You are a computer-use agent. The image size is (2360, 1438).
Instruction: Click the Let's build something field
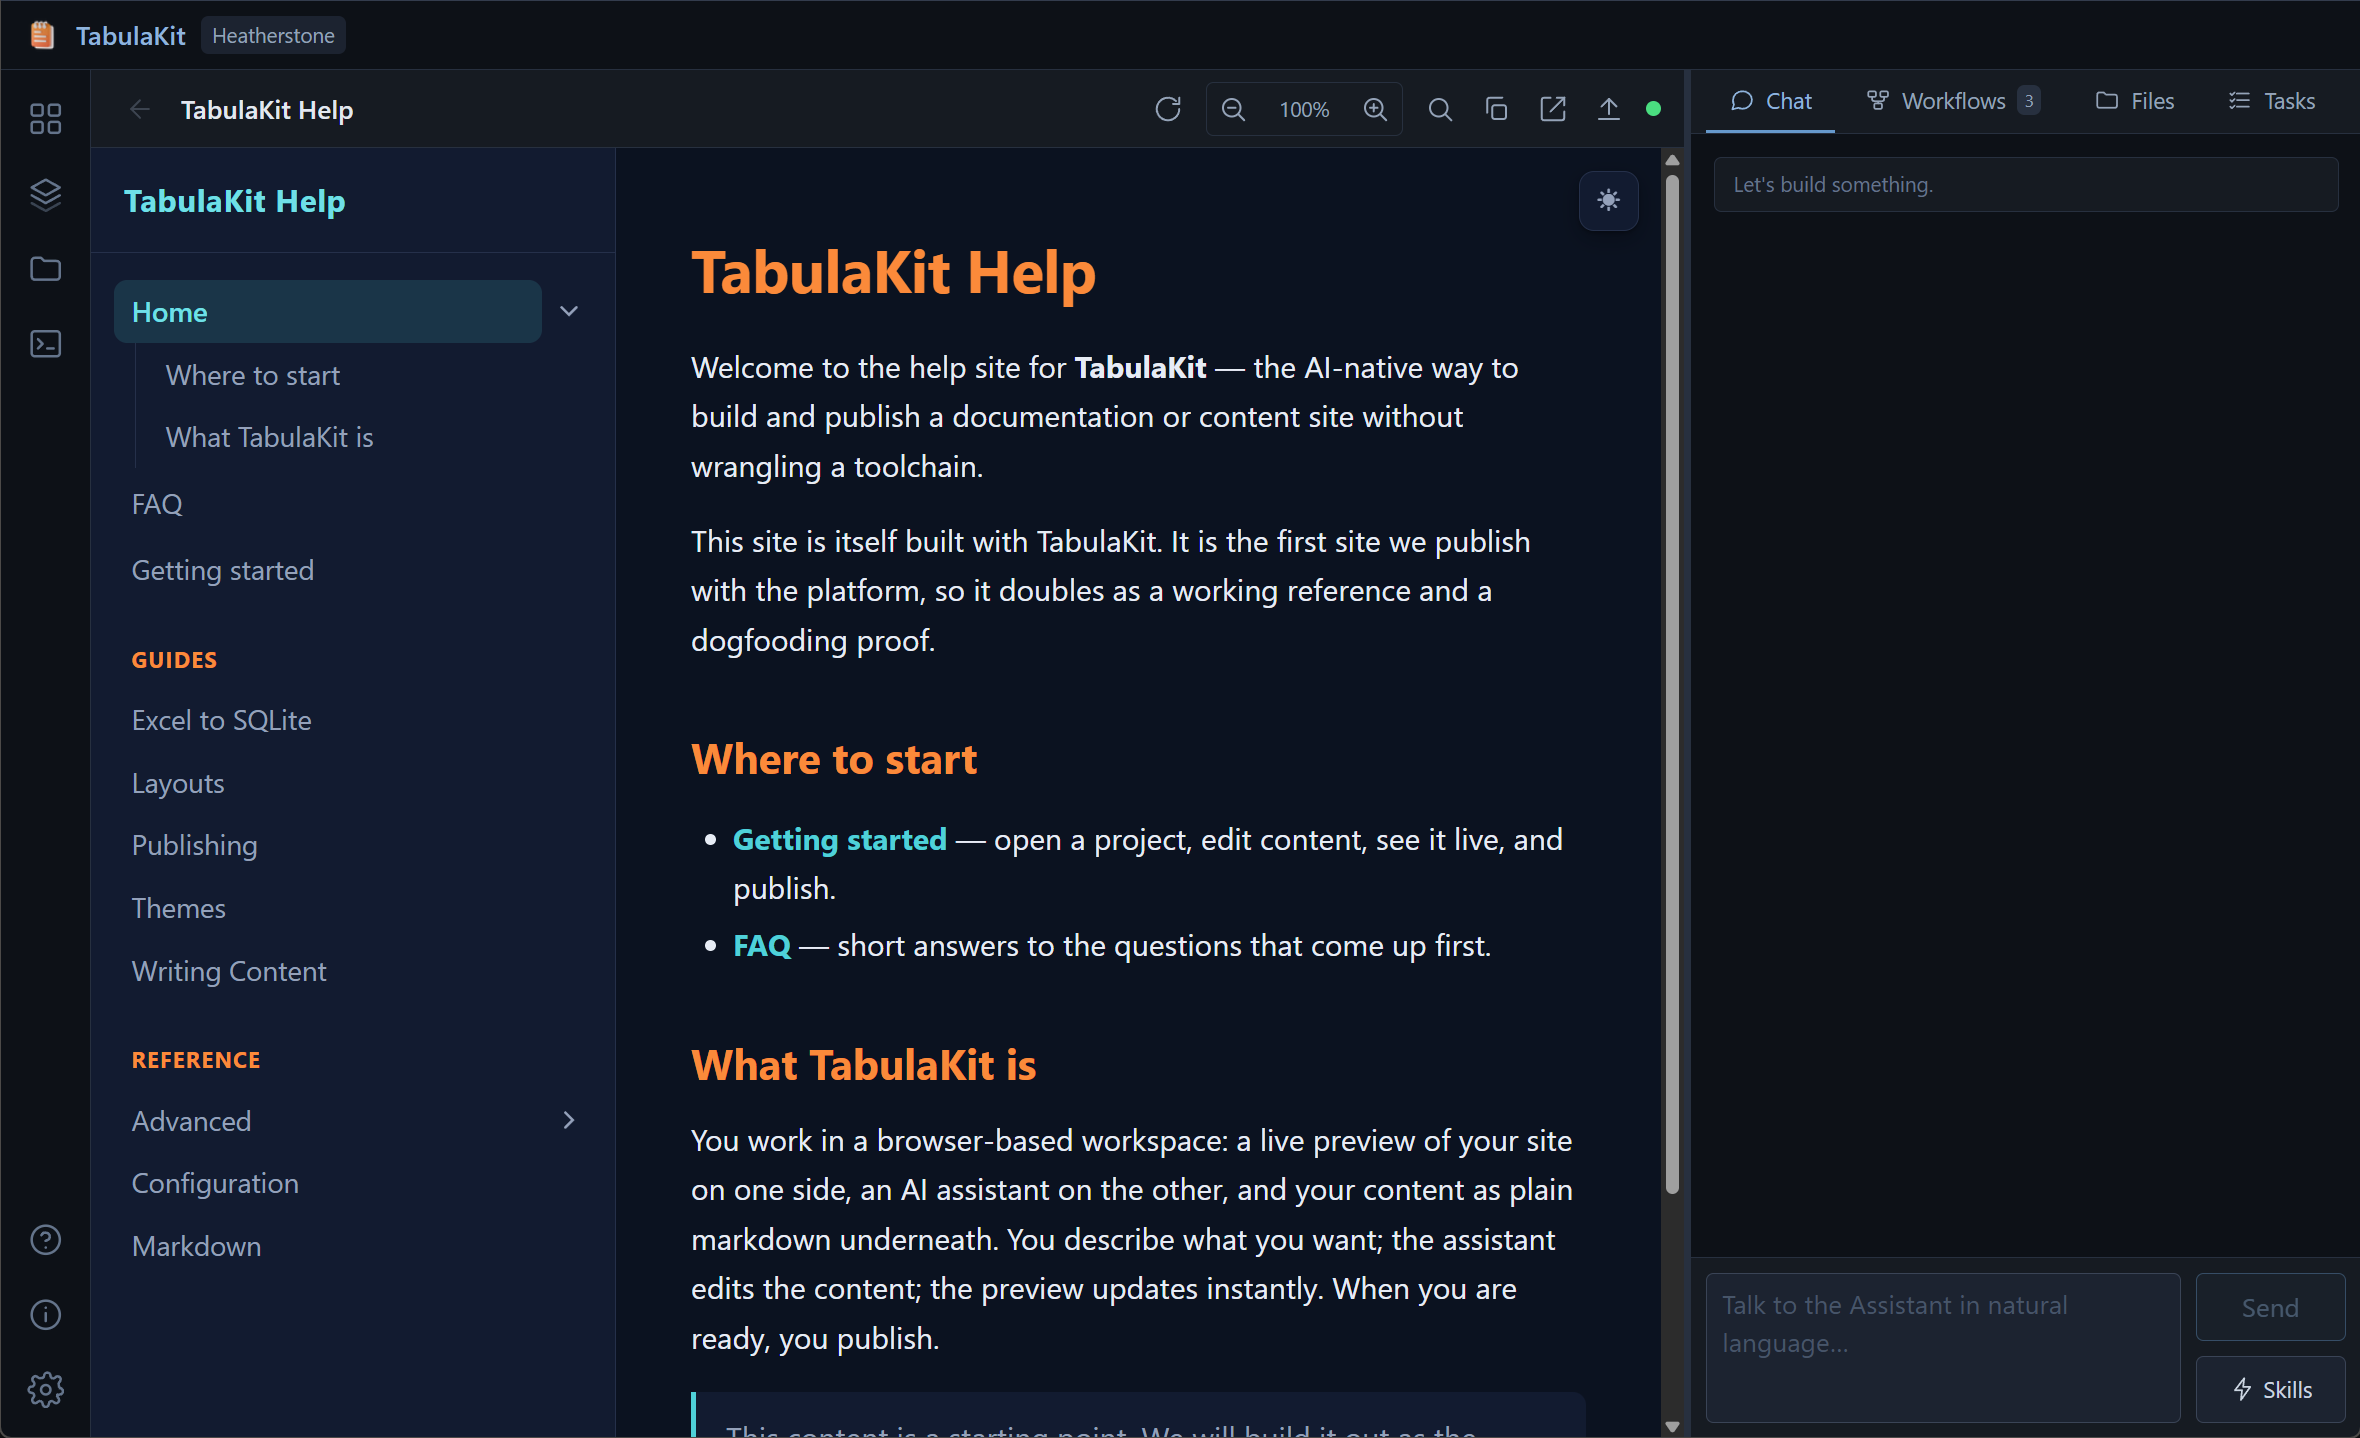(x=2026, y=184)
